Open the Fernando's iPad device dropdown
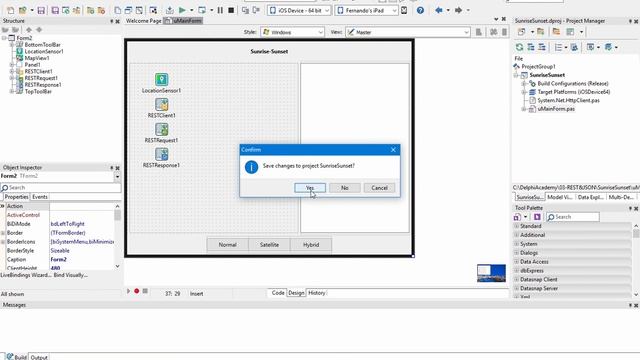Screen dimensions: 640x360 point(367,10)
